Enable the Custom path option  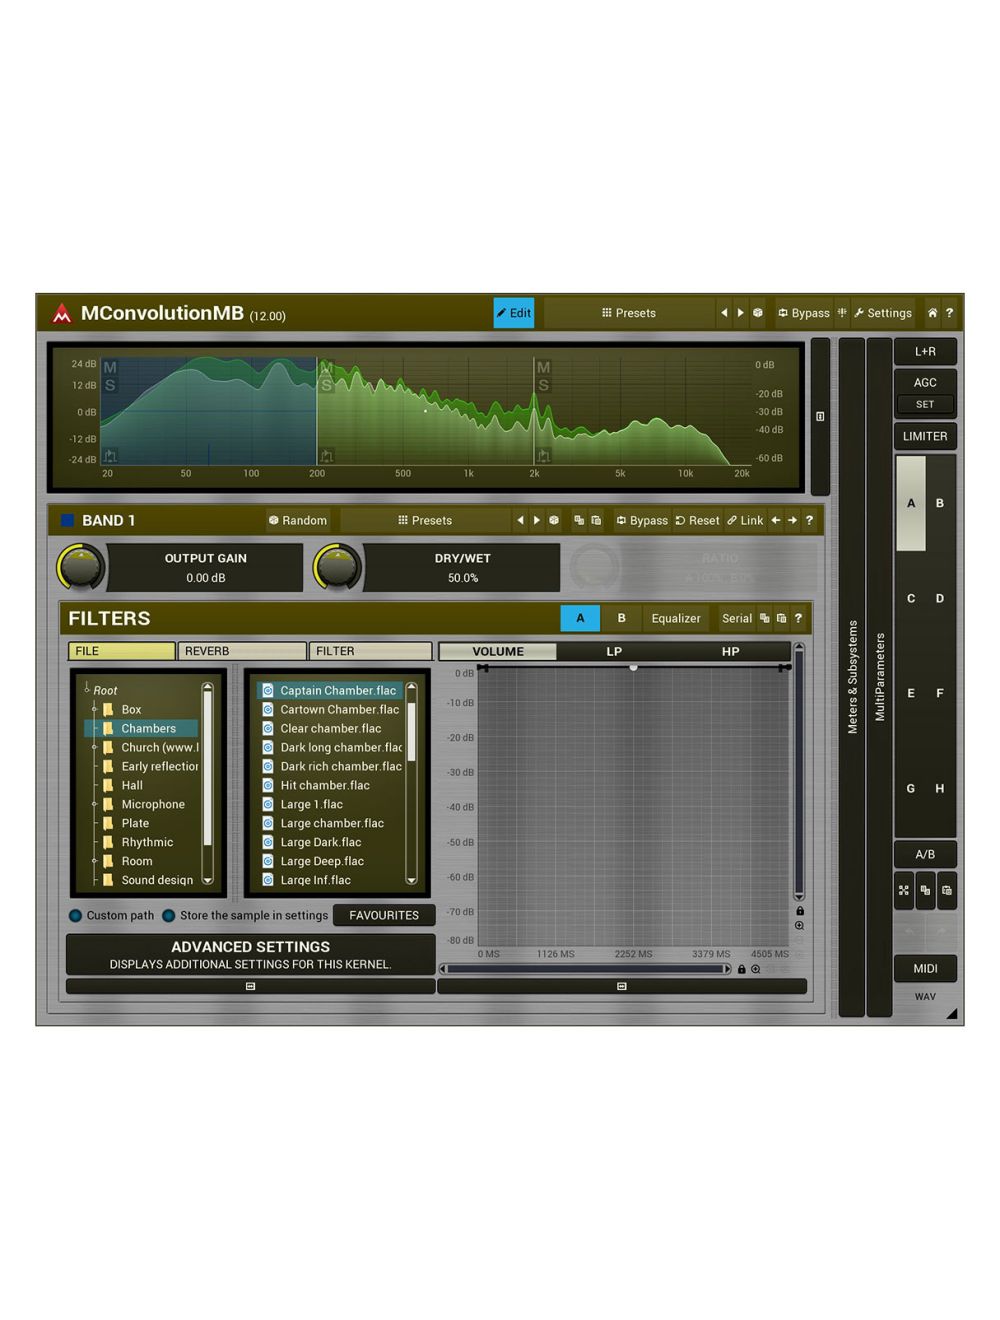(x=76, y=915)
